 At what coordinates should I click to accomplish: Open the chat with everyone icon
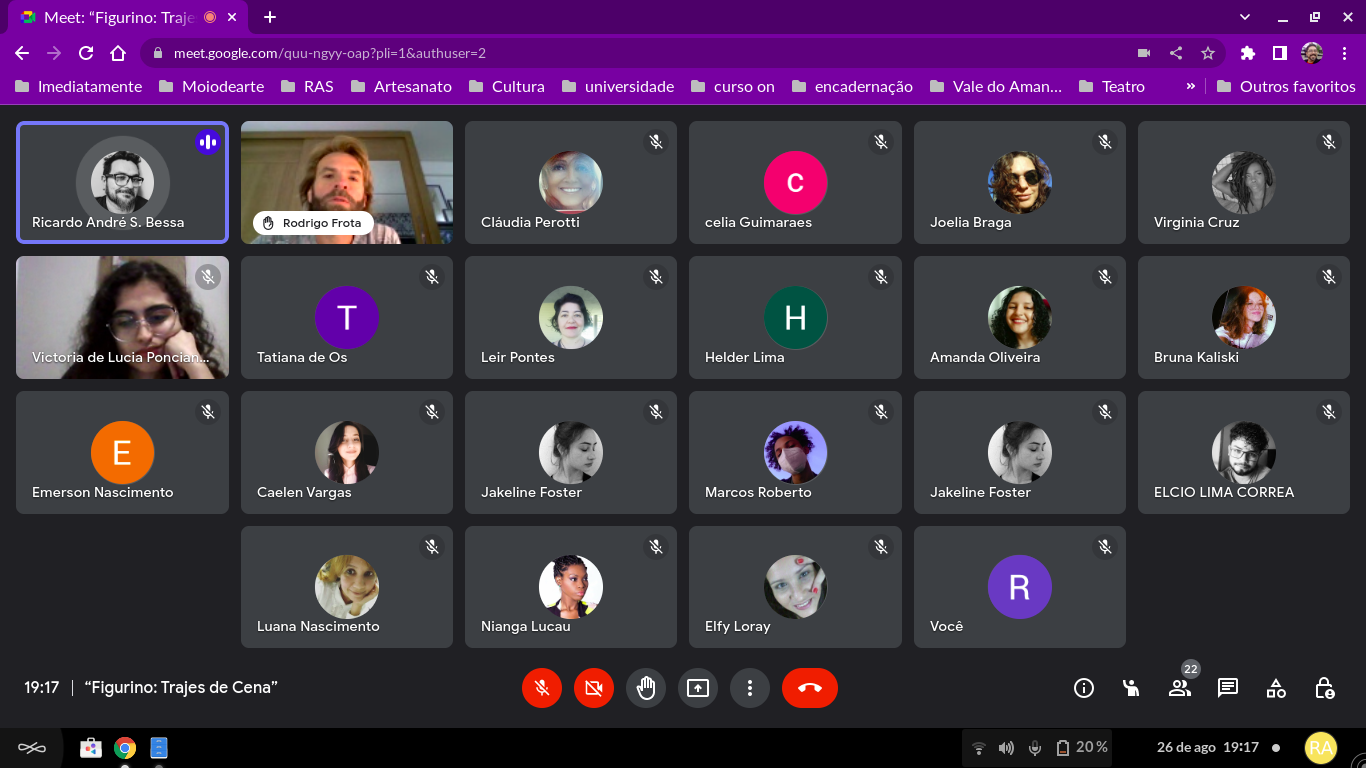click(1228, 688)
